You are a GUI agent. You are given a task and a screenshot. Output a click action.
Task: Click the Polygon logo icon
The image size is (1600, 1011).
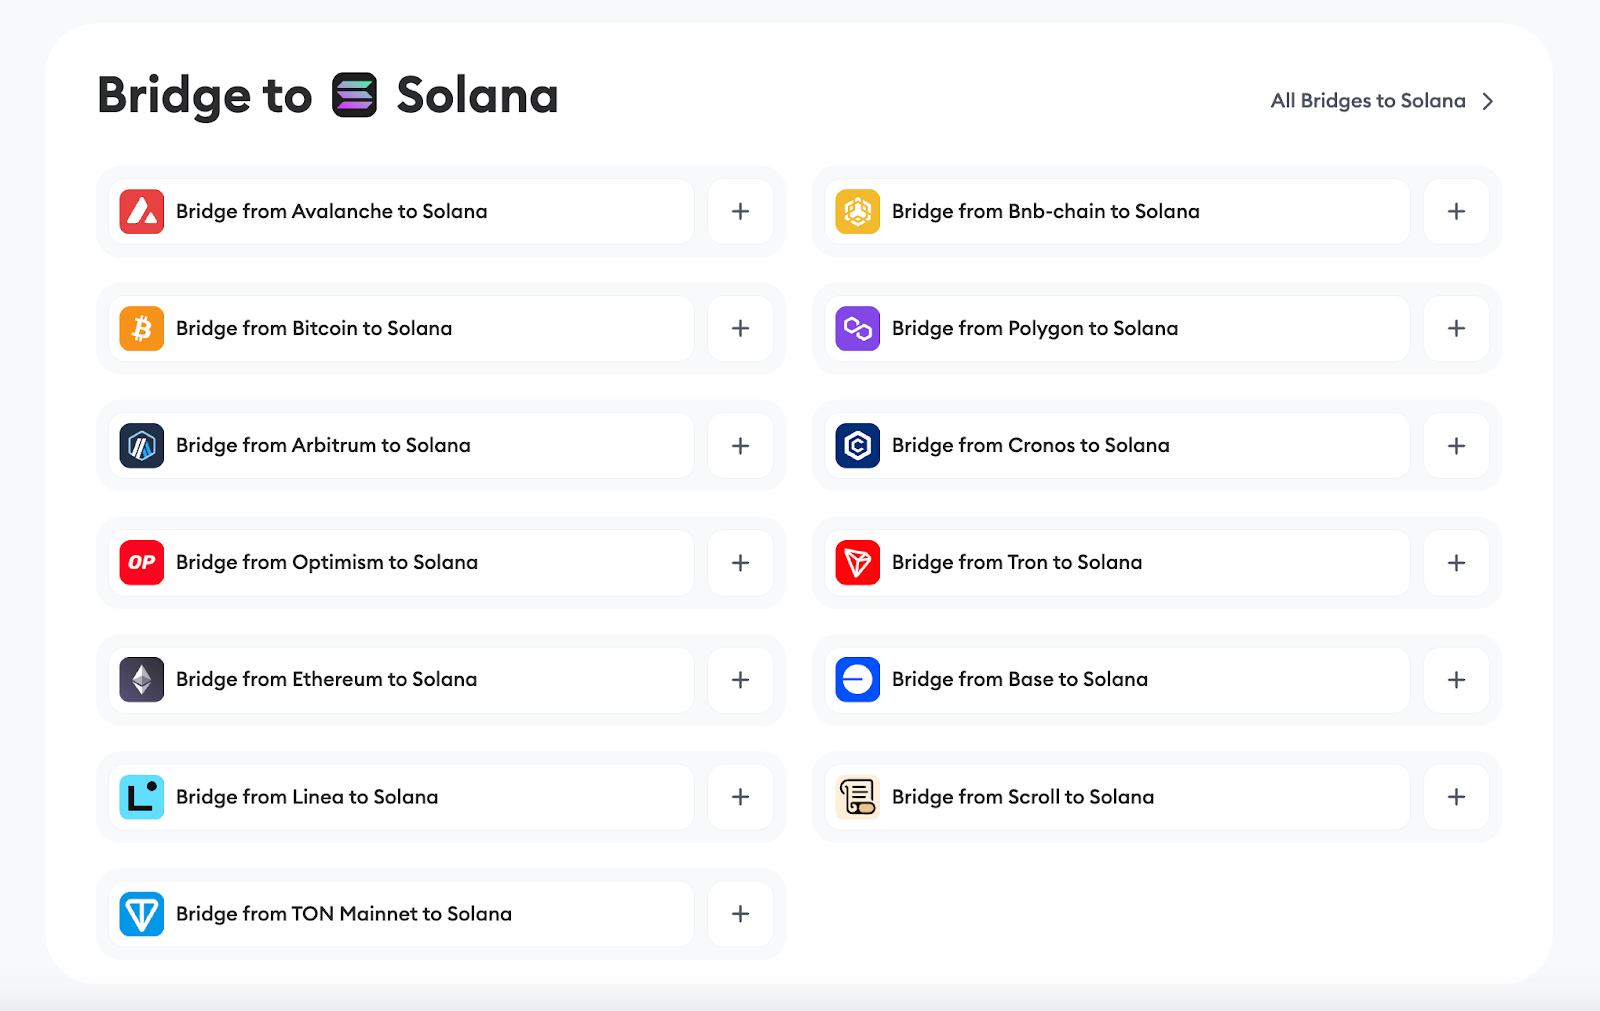click(x=858, y=329)
